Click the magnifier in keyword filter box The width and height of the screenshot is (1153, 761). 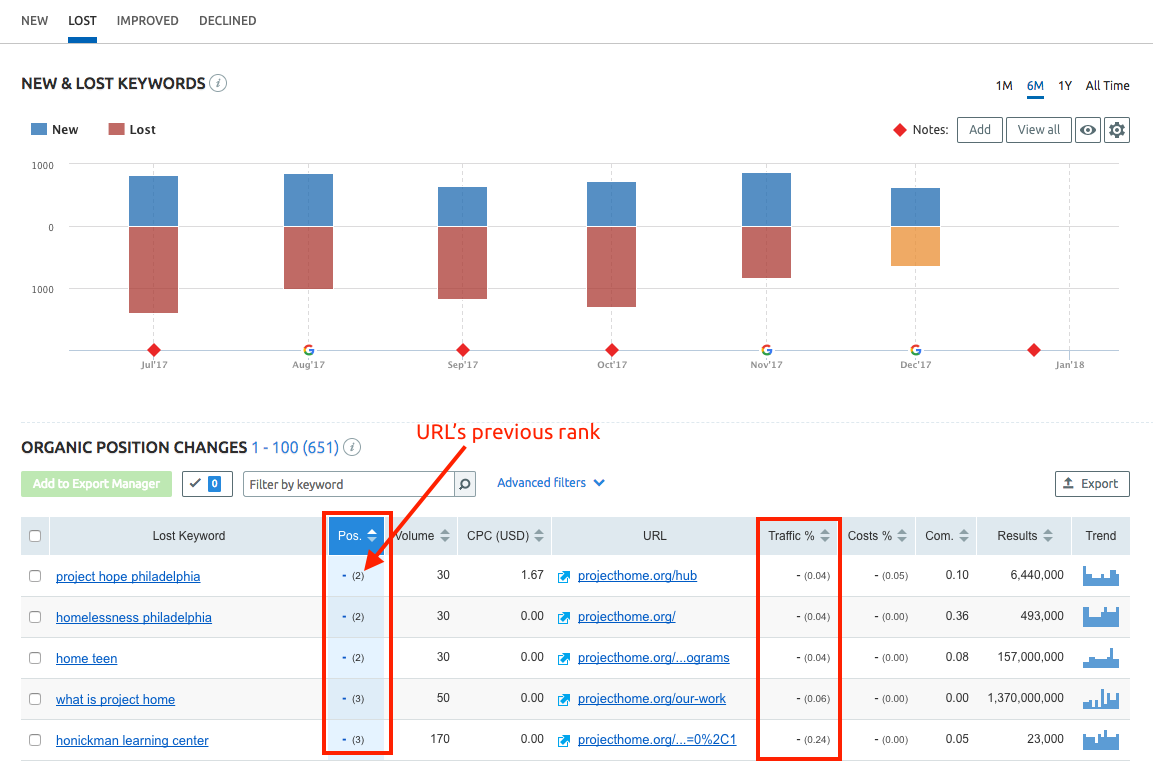[463, 483]
